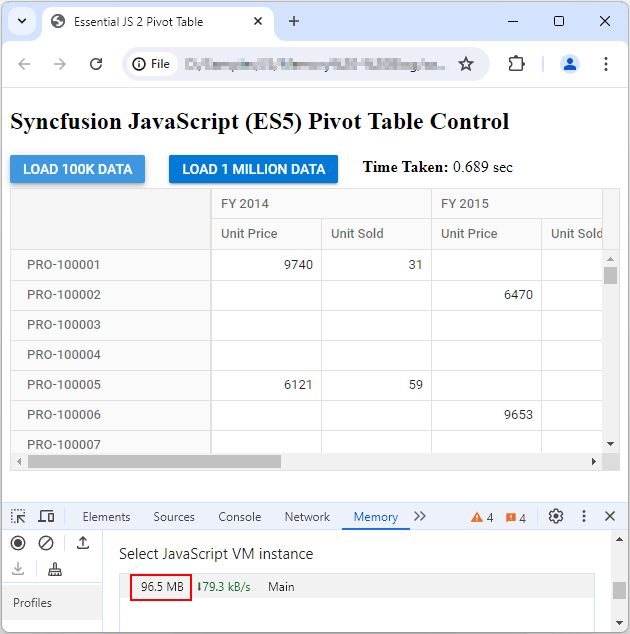The image size is (630, 634).
Task: Click Unit Price header under FY 2014
Action: click(x=266, y=234)
